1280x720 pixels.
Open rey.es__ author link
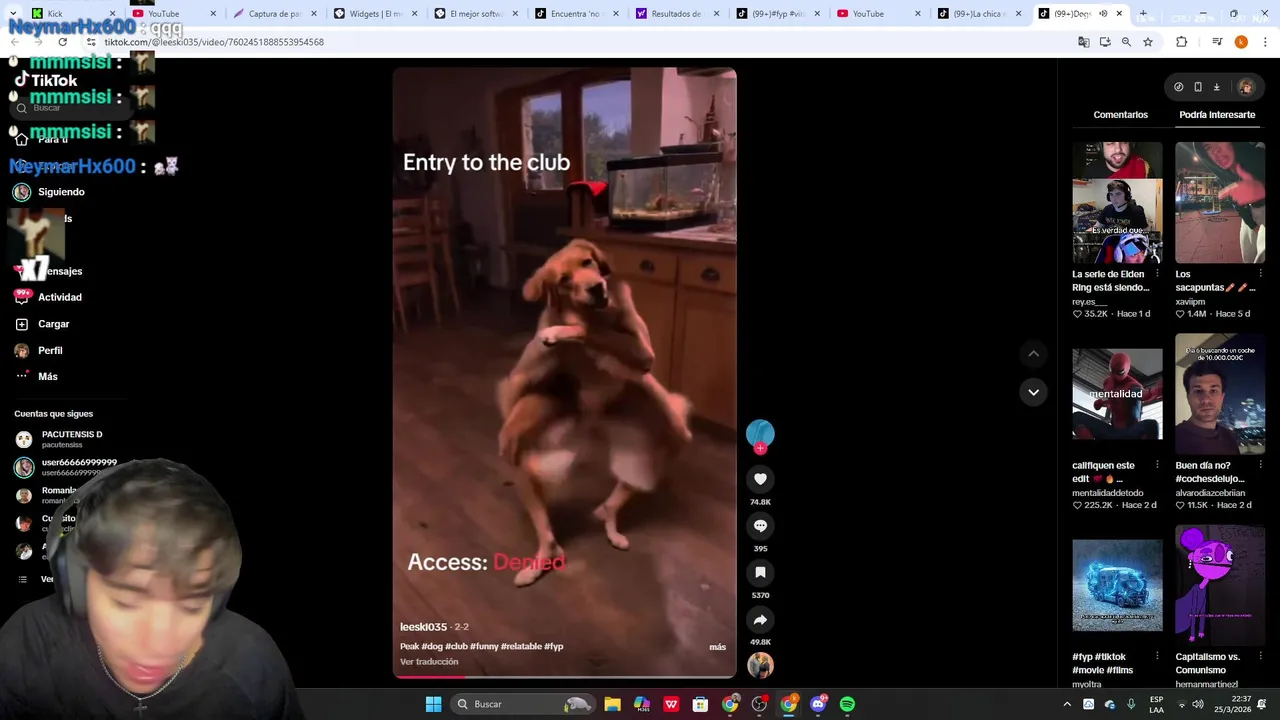[1089, 302]
